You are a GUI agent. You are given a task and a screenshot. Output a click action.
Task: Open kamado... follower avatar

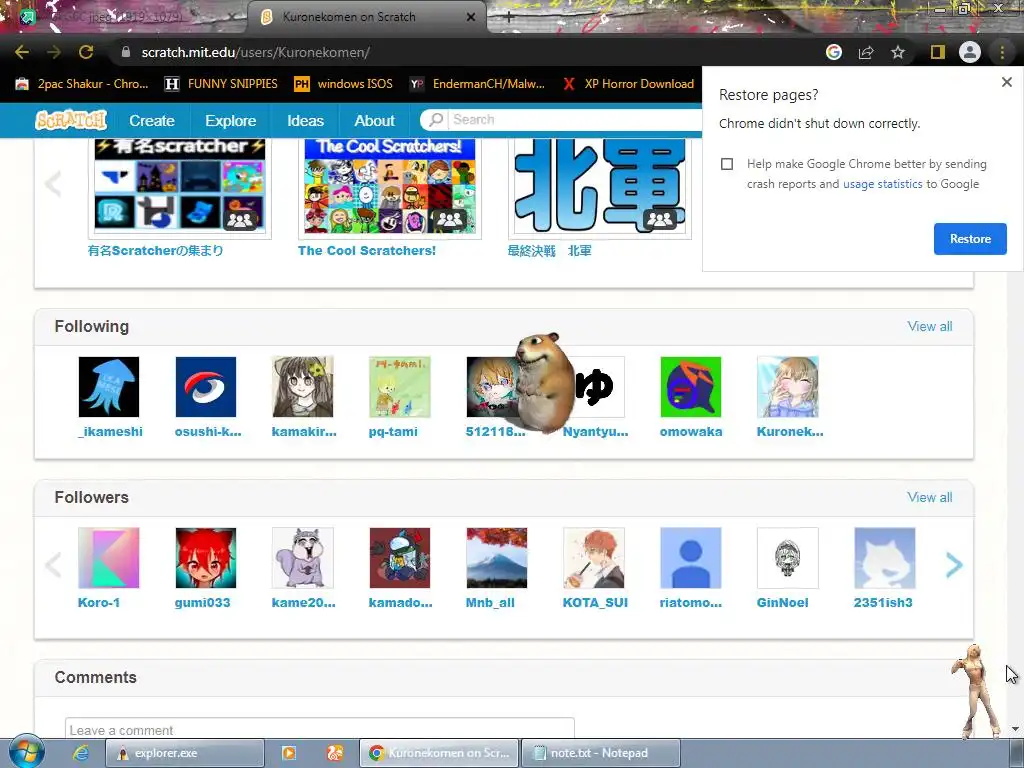pyautogui.click(x=400, y=558)
